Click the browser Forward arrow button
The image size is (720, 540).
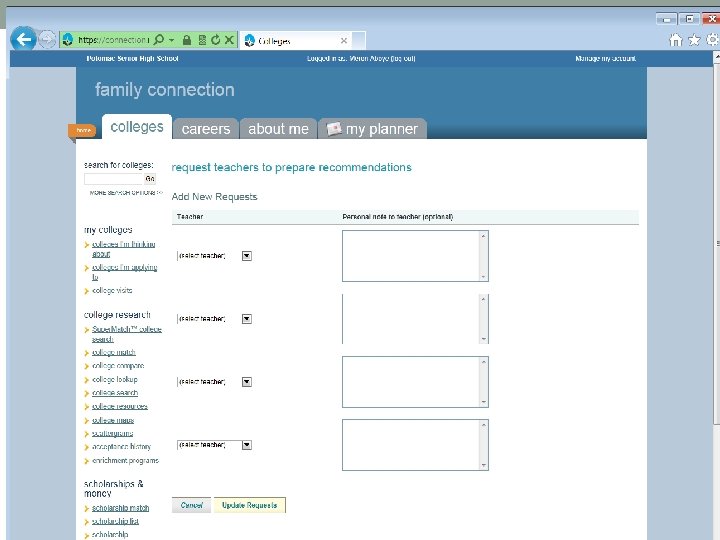[46, 39]
